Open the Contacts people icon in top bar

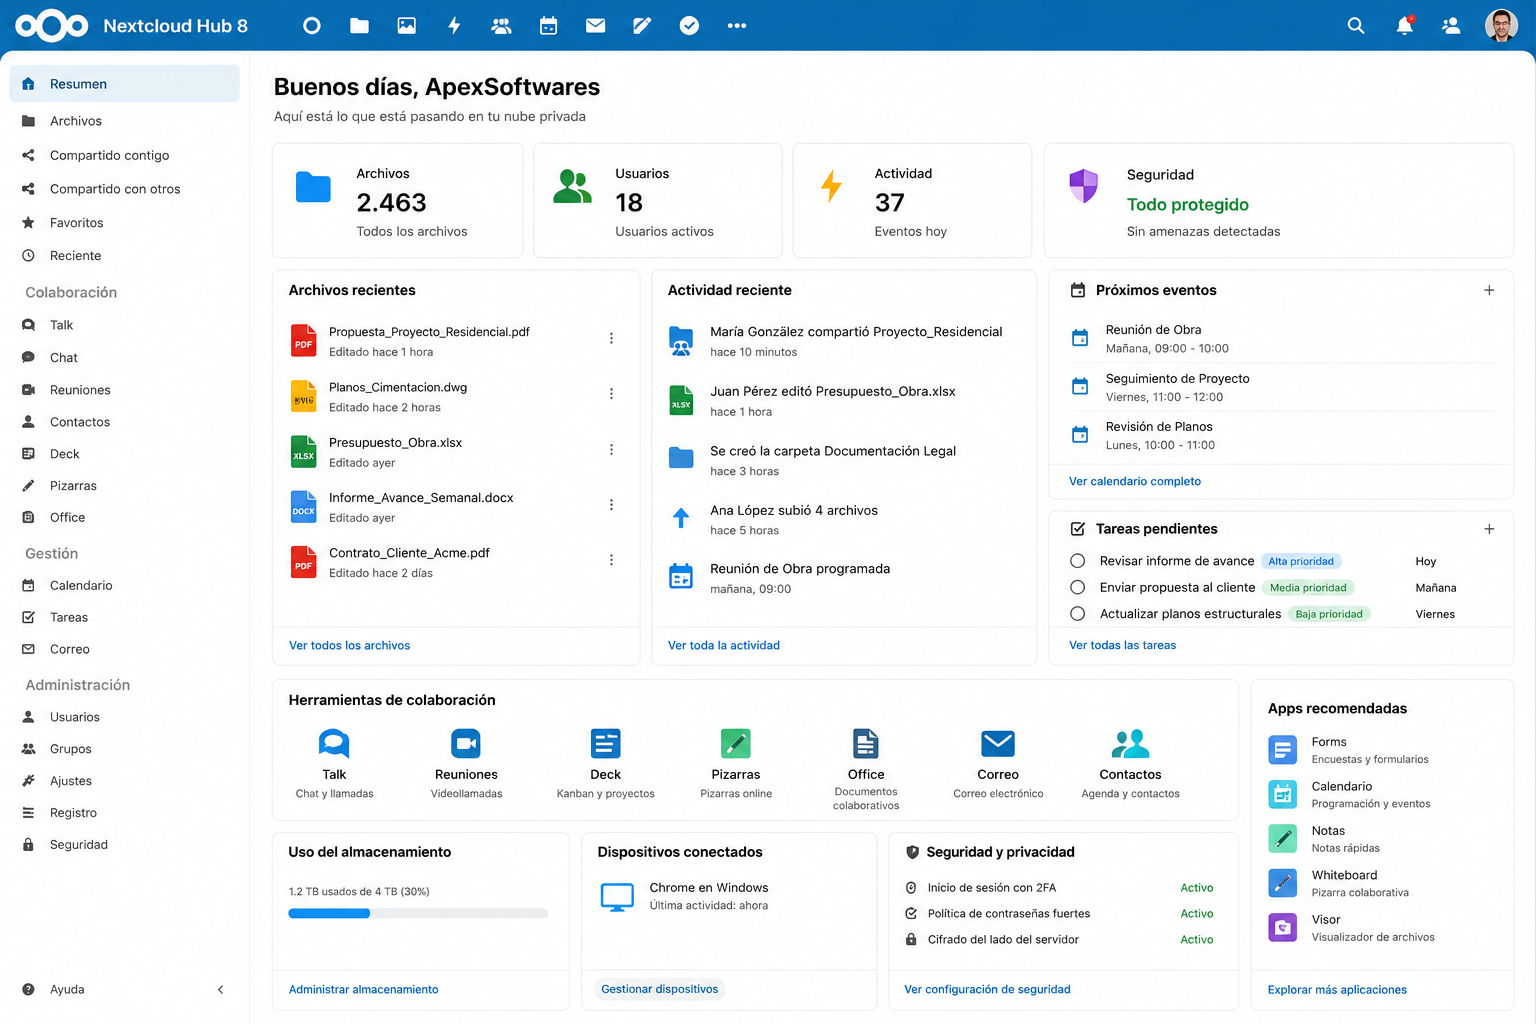(501, 26)
